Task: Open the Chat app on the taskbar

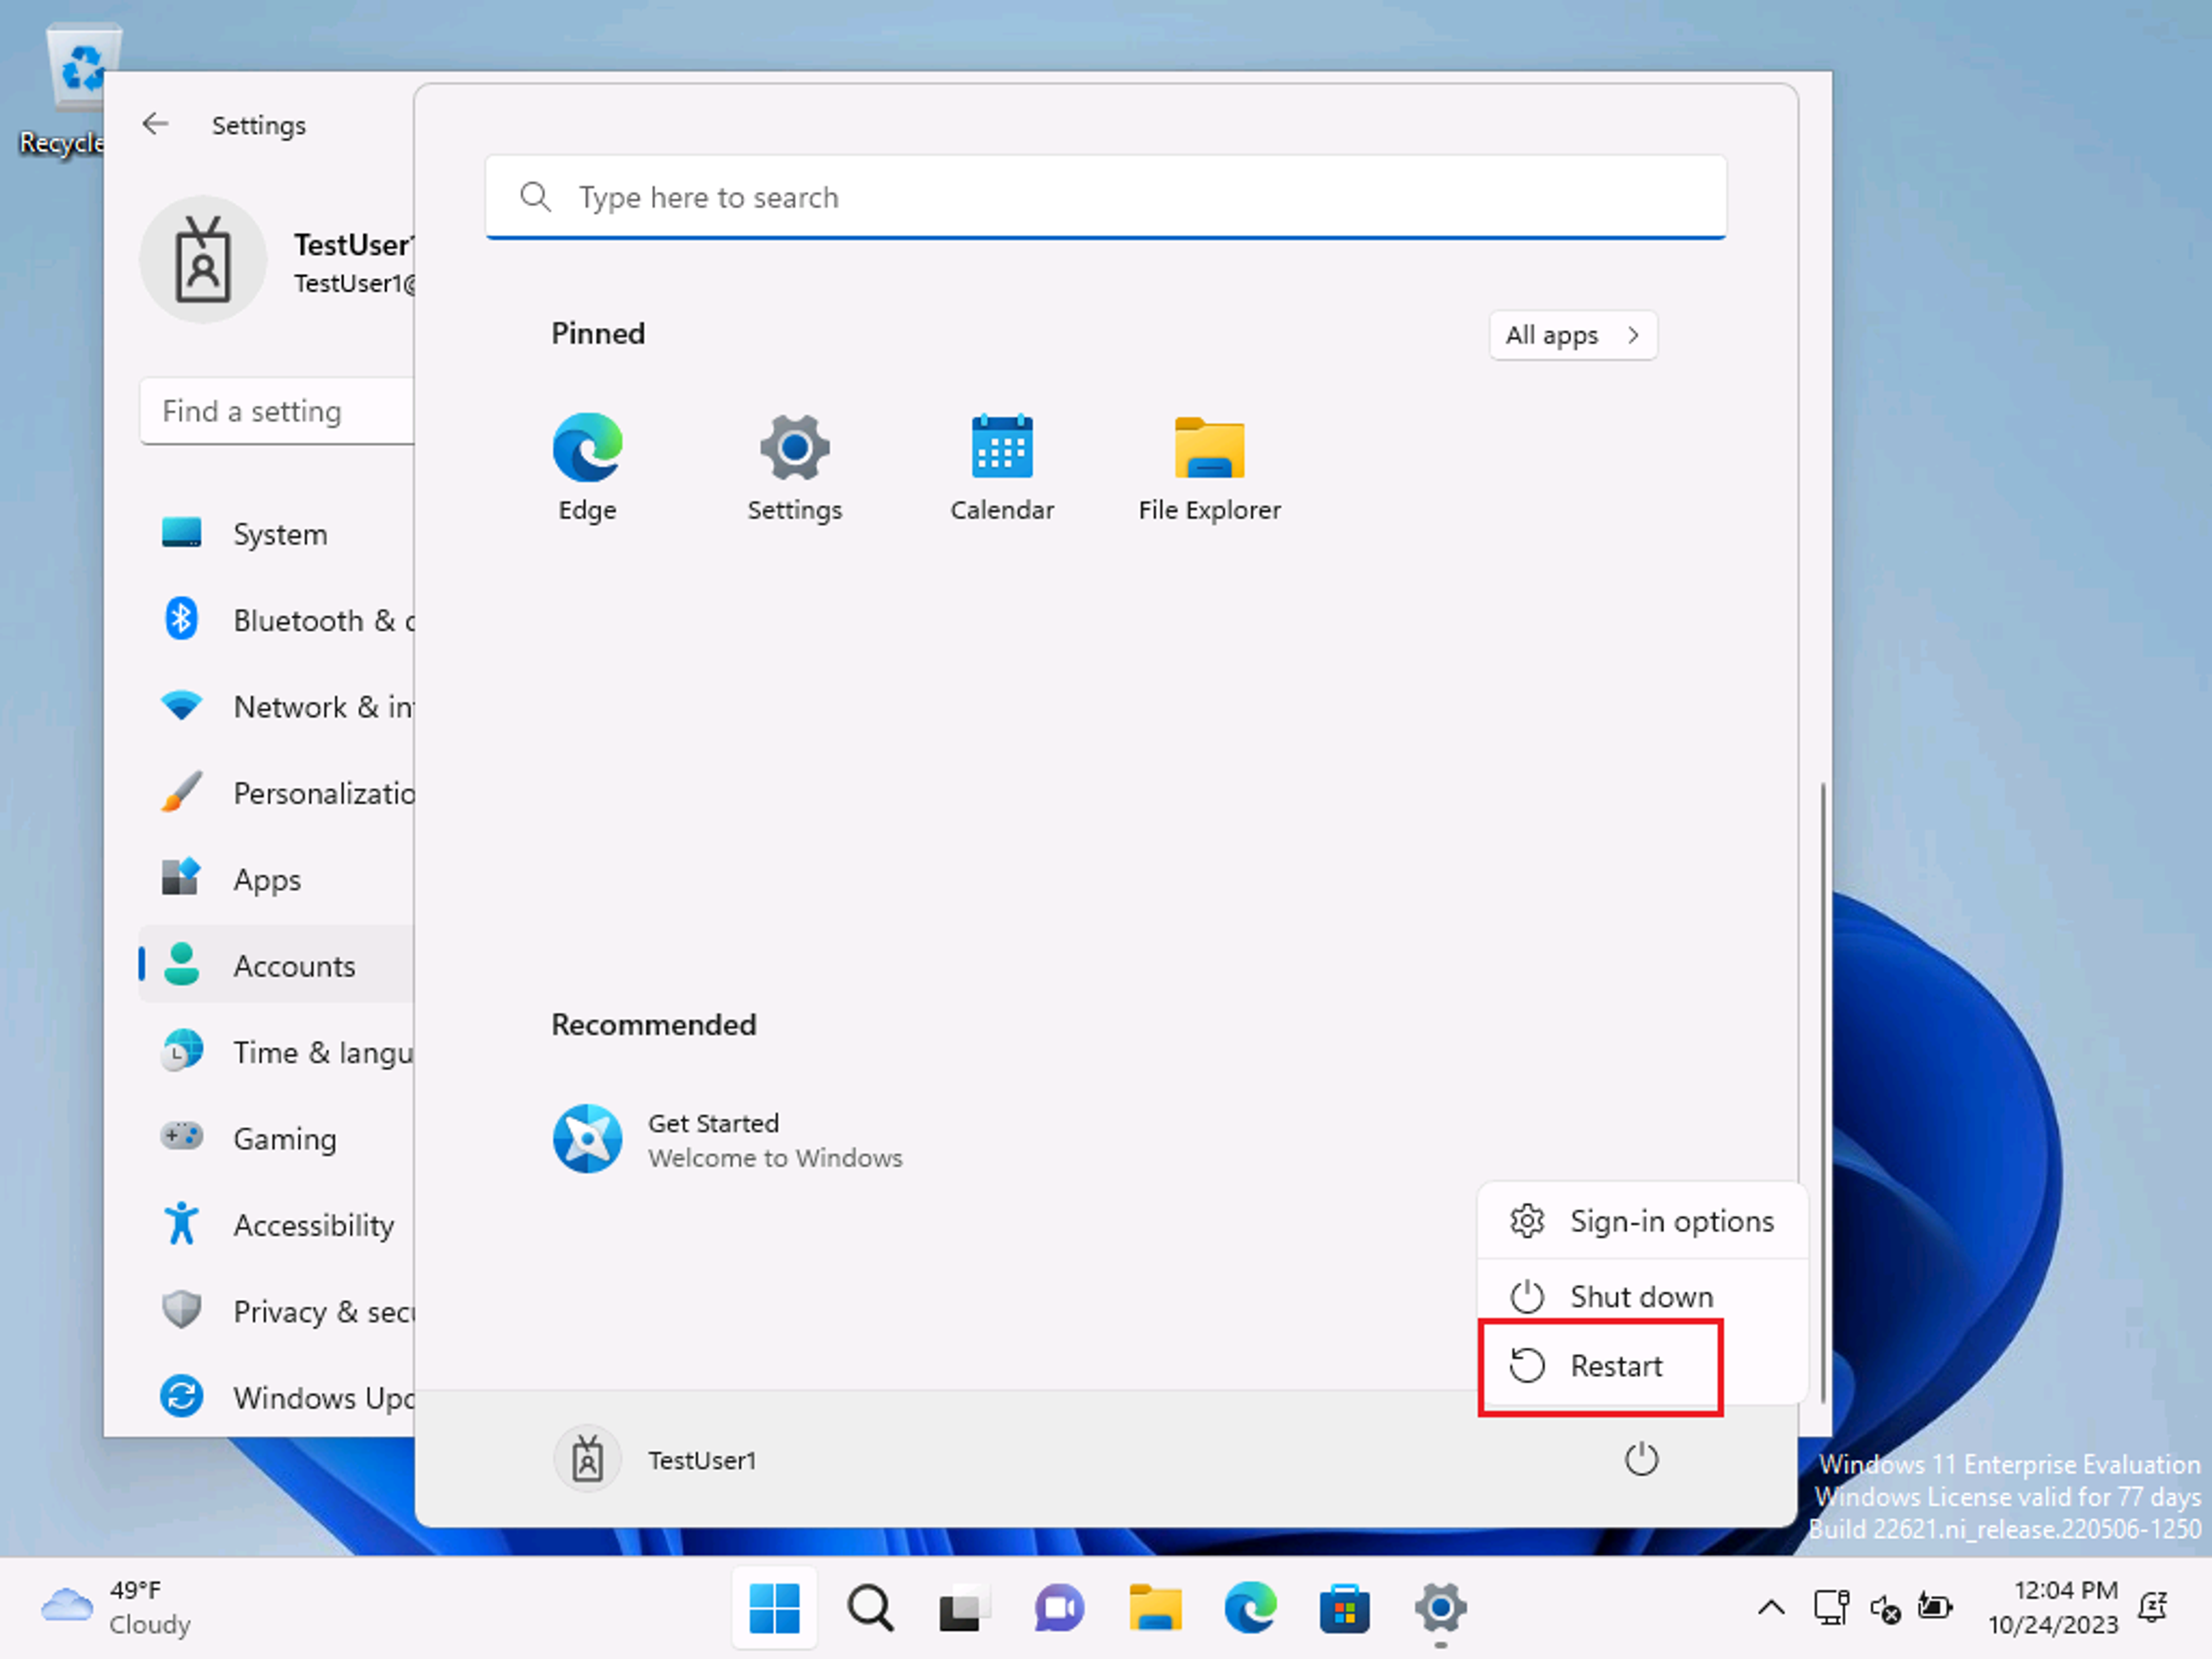Action: click(1059, 1609)
